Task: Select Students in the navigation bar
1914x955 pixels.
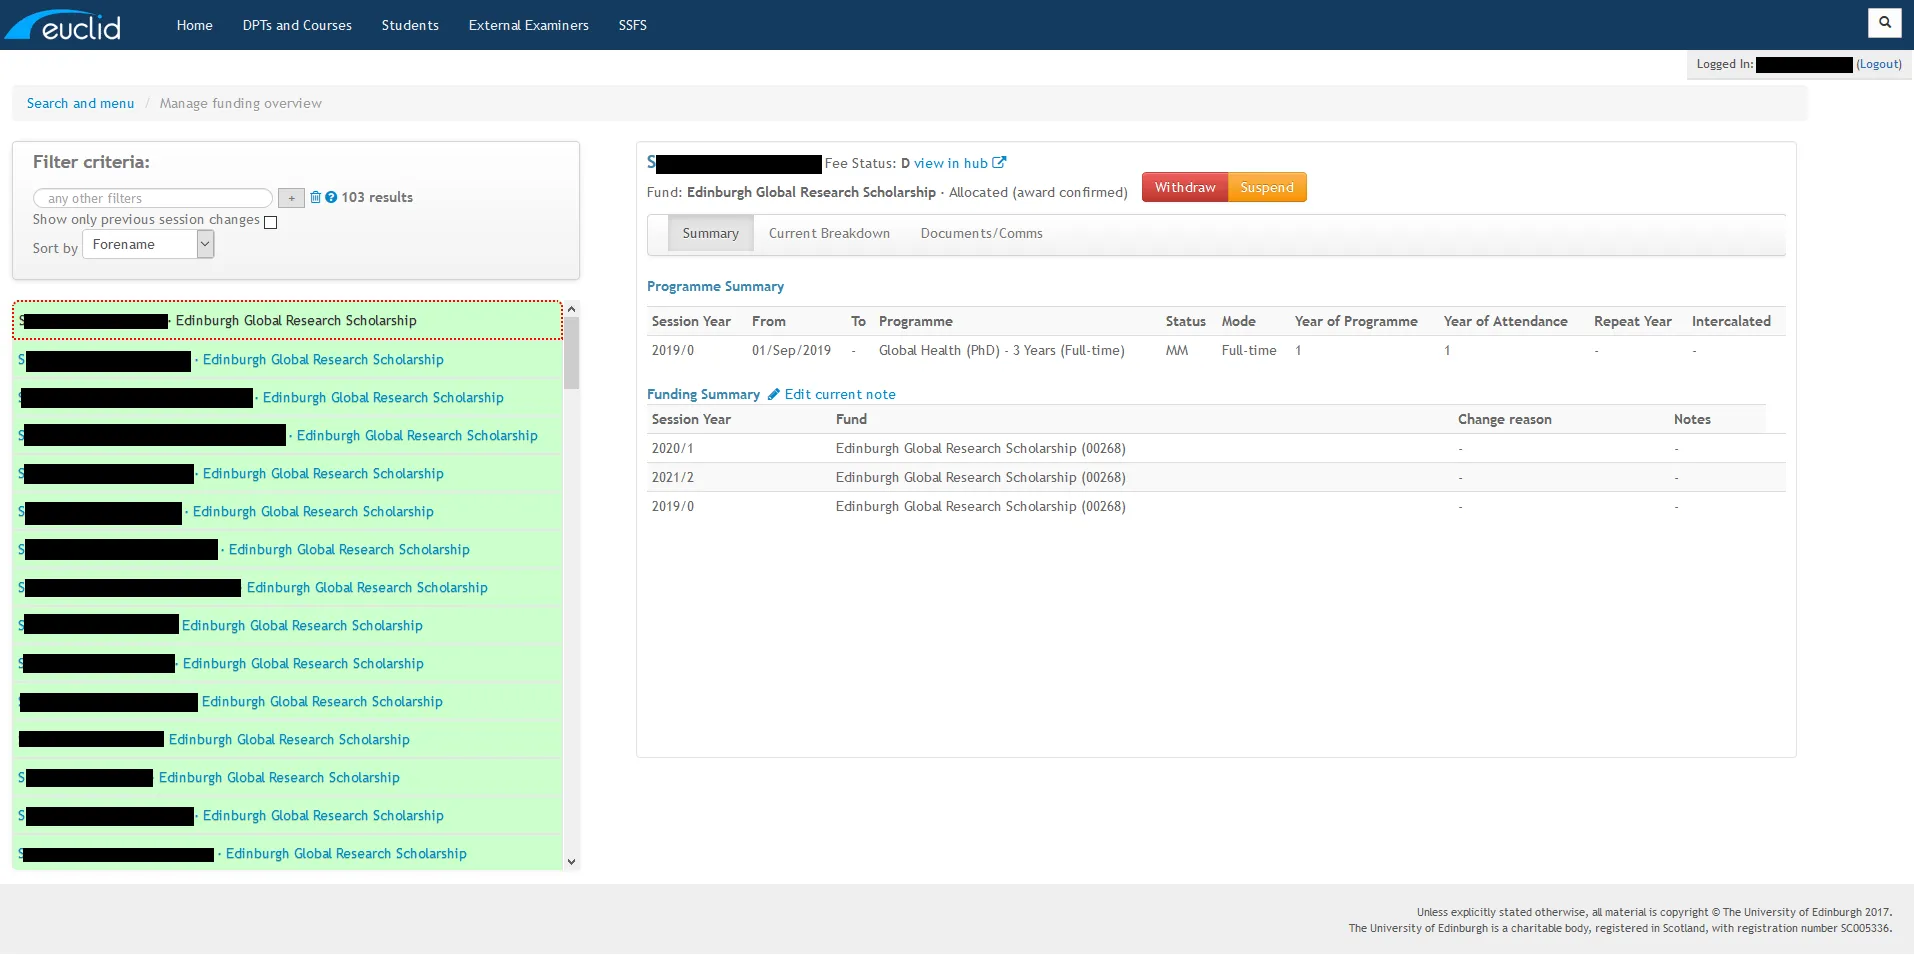Action: 409,25
